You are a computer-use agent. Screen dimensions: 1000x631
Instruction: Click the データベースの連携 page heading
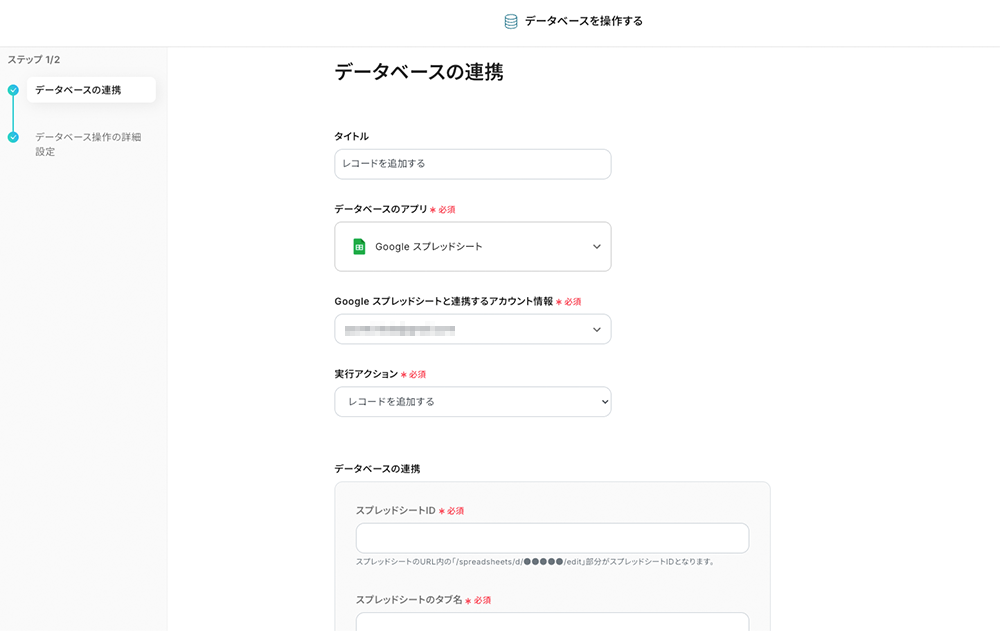[418, 72]
